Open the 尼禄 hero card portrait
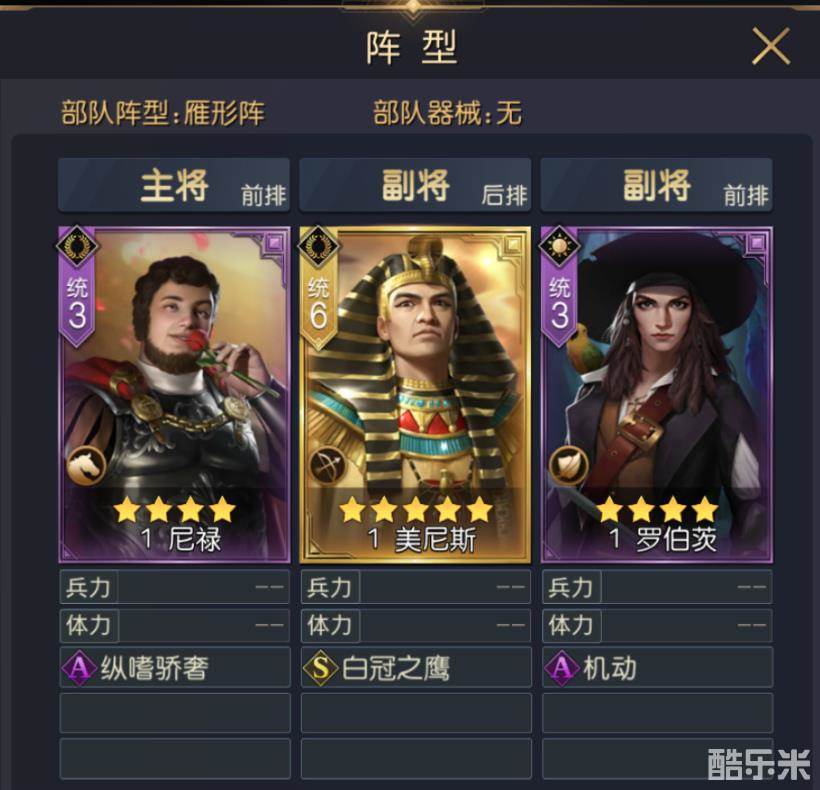 click(x=174, y=395)
